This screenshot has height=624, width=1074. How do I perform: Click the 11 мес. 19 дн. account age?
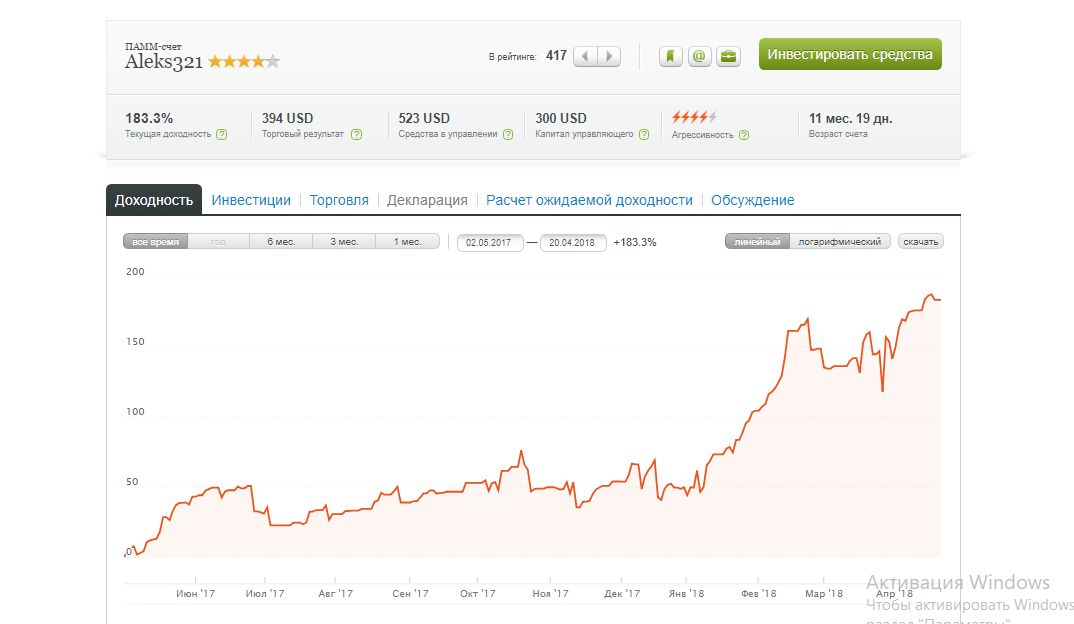tap(851, 118)
